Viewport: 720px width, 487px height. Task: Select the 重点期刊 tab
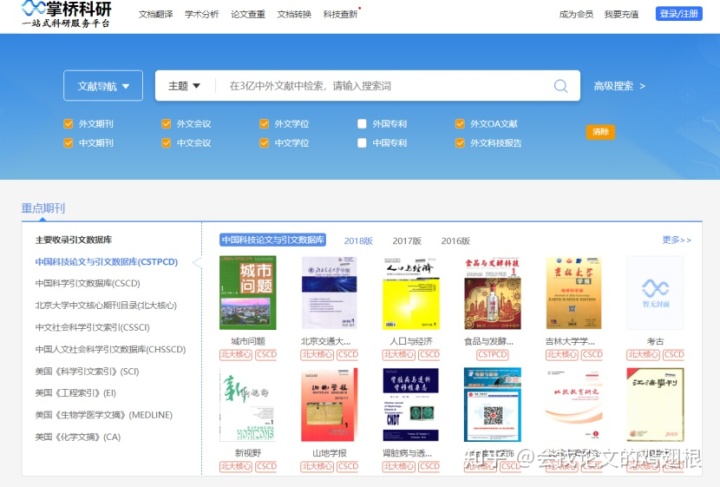43,208
